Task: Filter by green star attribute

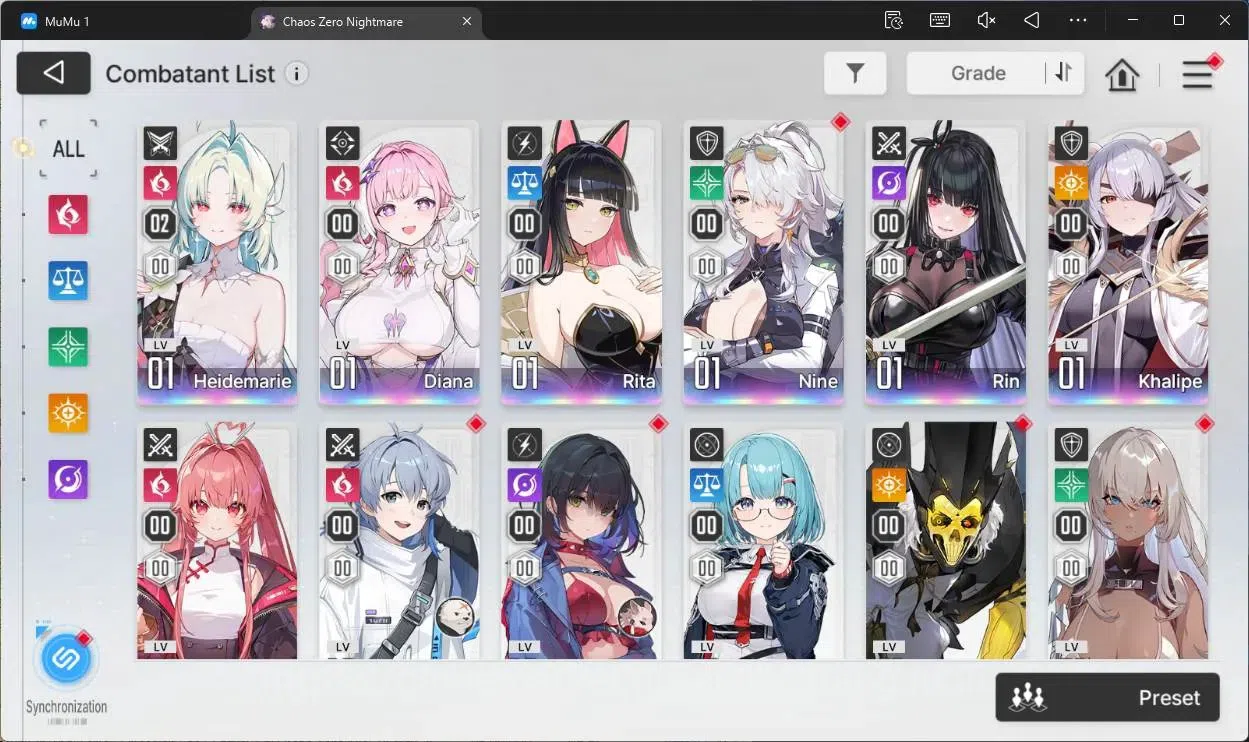Action: [x=69, y=347]
